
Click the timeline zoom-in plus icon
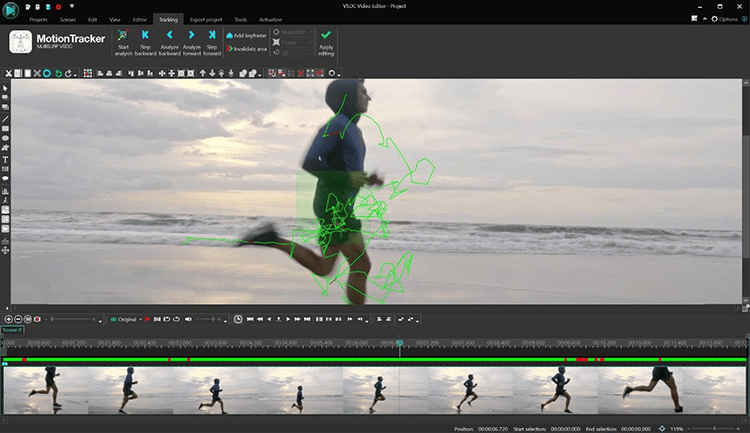8,319
